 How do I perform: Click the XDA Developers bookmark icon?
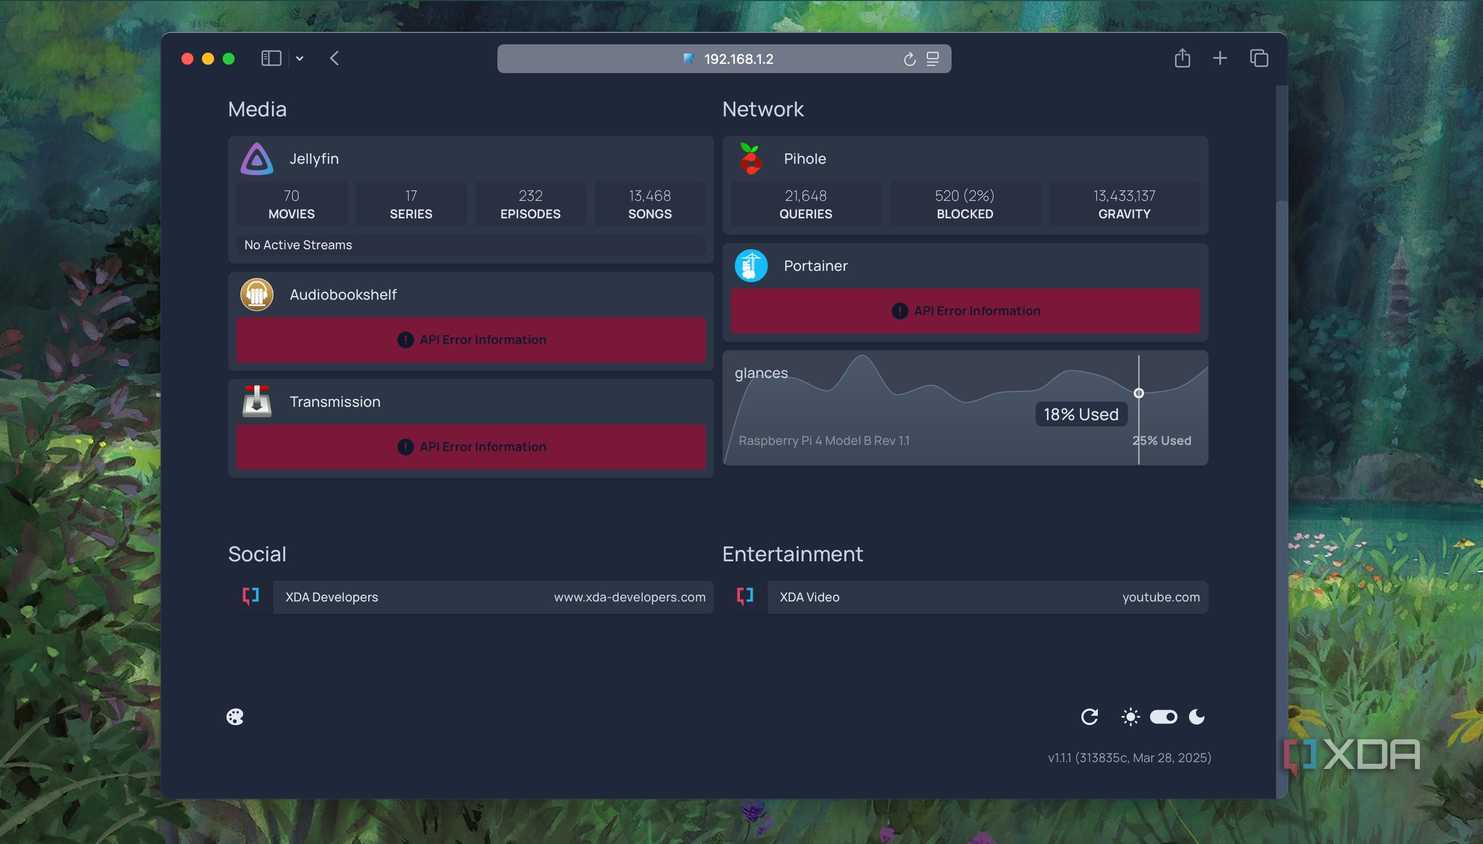251,596
